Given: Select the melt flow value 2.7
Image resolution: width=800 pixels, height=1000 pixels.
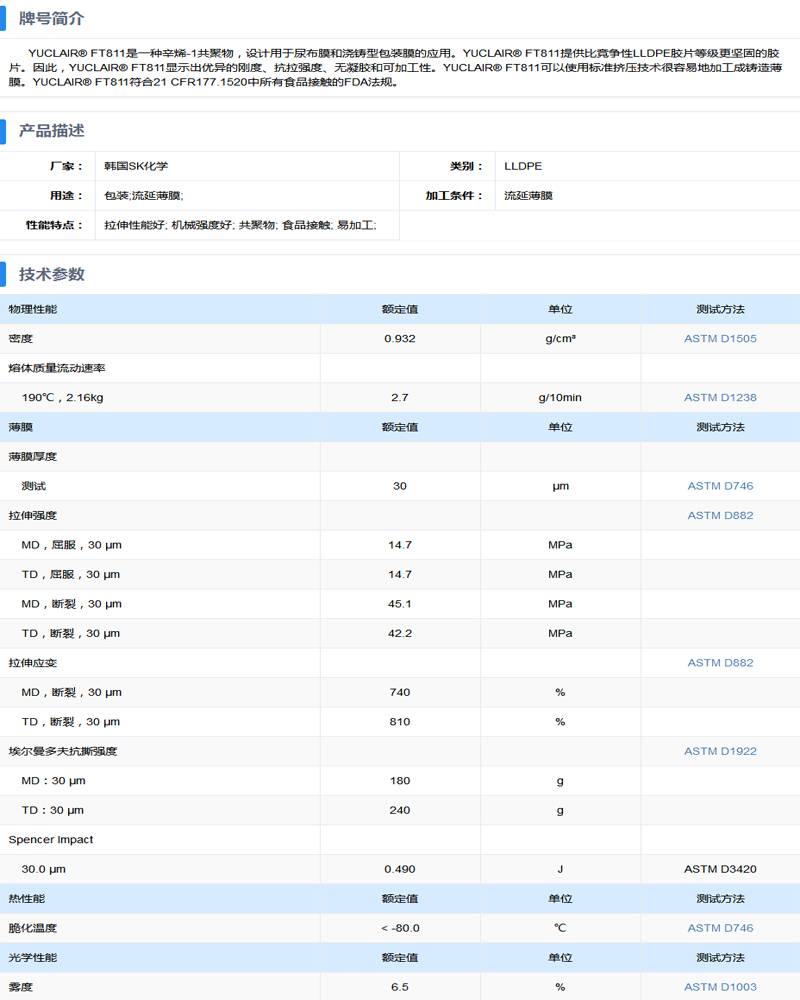Looking at the screenshot, I should point(400,397).
